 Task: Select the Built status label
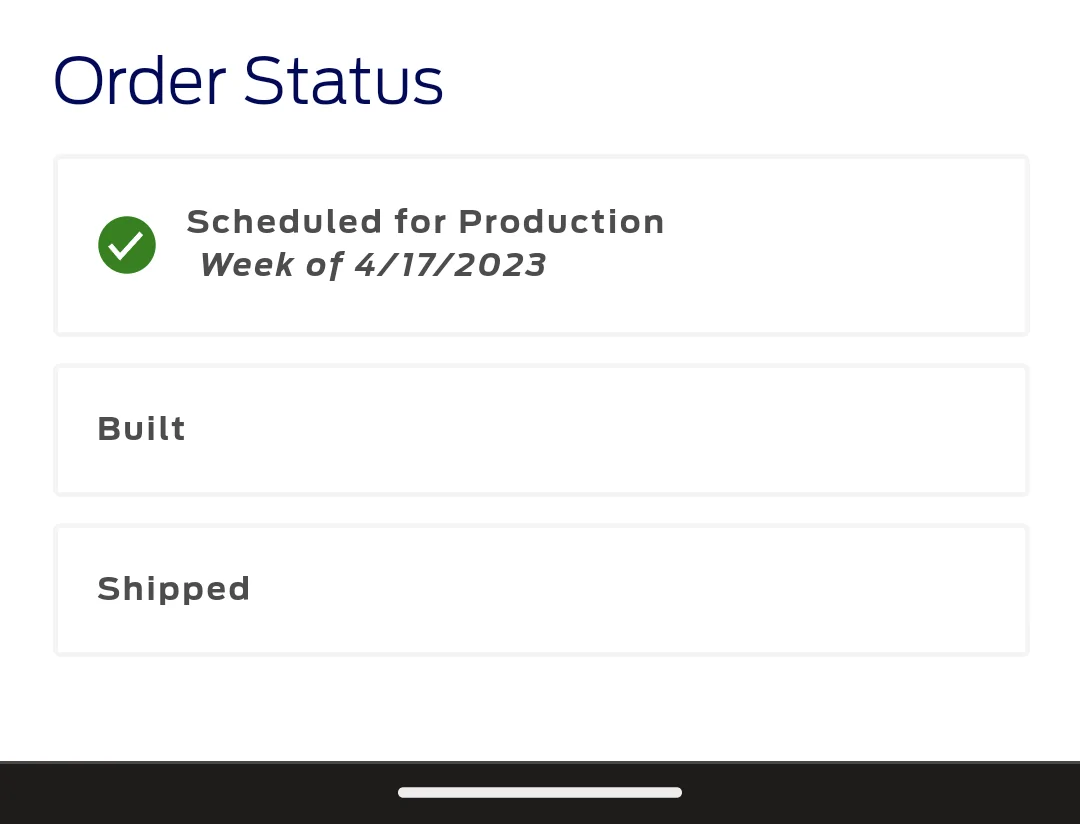(x=141, y=429)
